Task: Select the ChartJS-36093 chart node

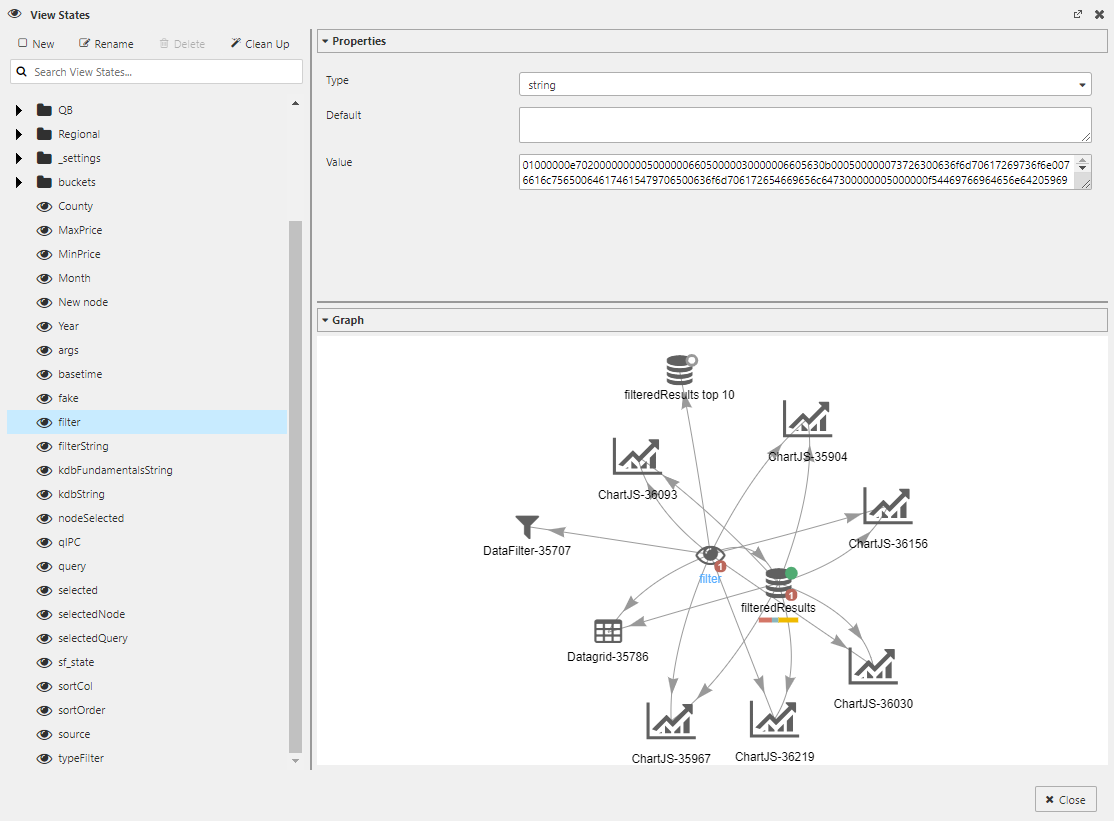Action: [637, 456]
